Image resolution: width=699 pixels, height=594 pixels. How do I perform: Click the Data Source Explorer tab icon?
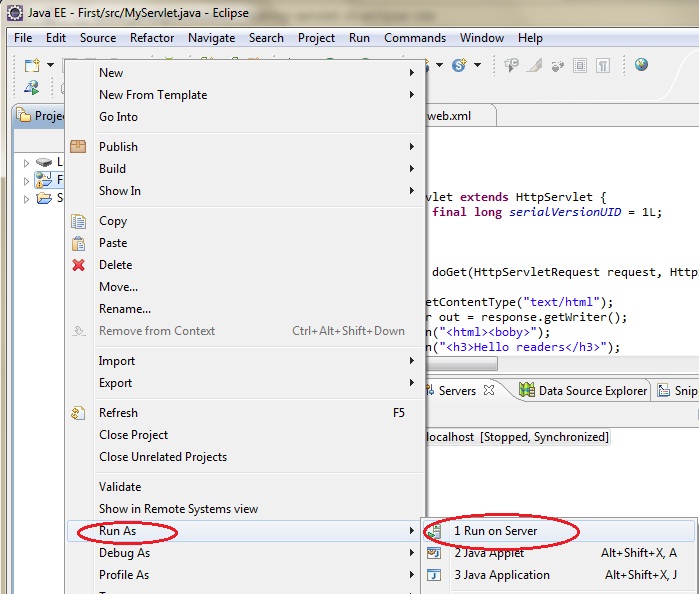click(526, 391)
